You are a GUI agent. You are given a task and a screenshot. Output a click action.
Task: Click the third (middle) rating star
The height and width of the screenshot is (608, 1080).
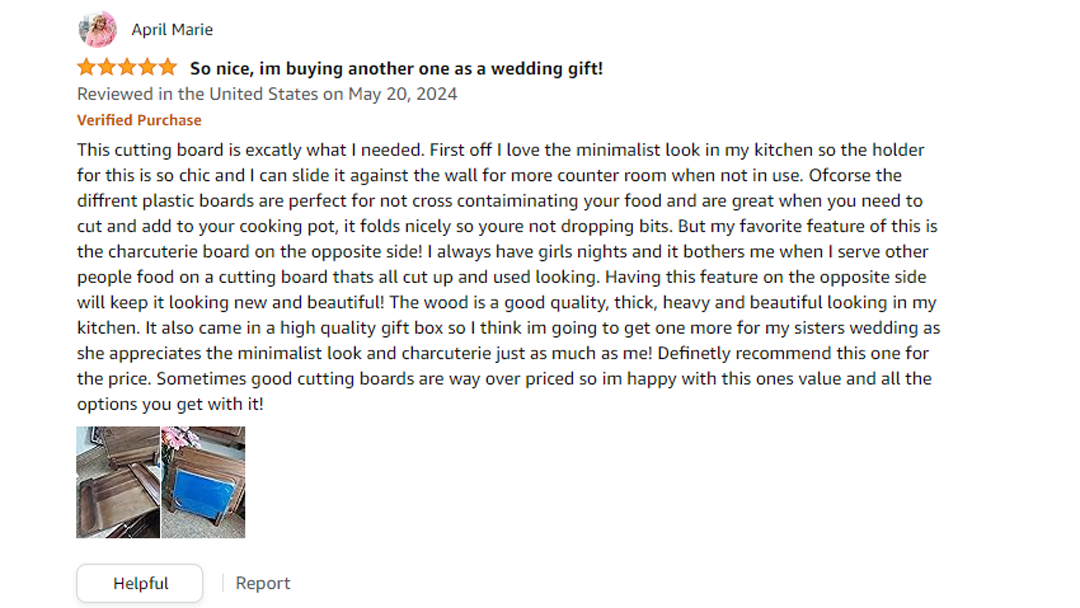coord(127,68)
